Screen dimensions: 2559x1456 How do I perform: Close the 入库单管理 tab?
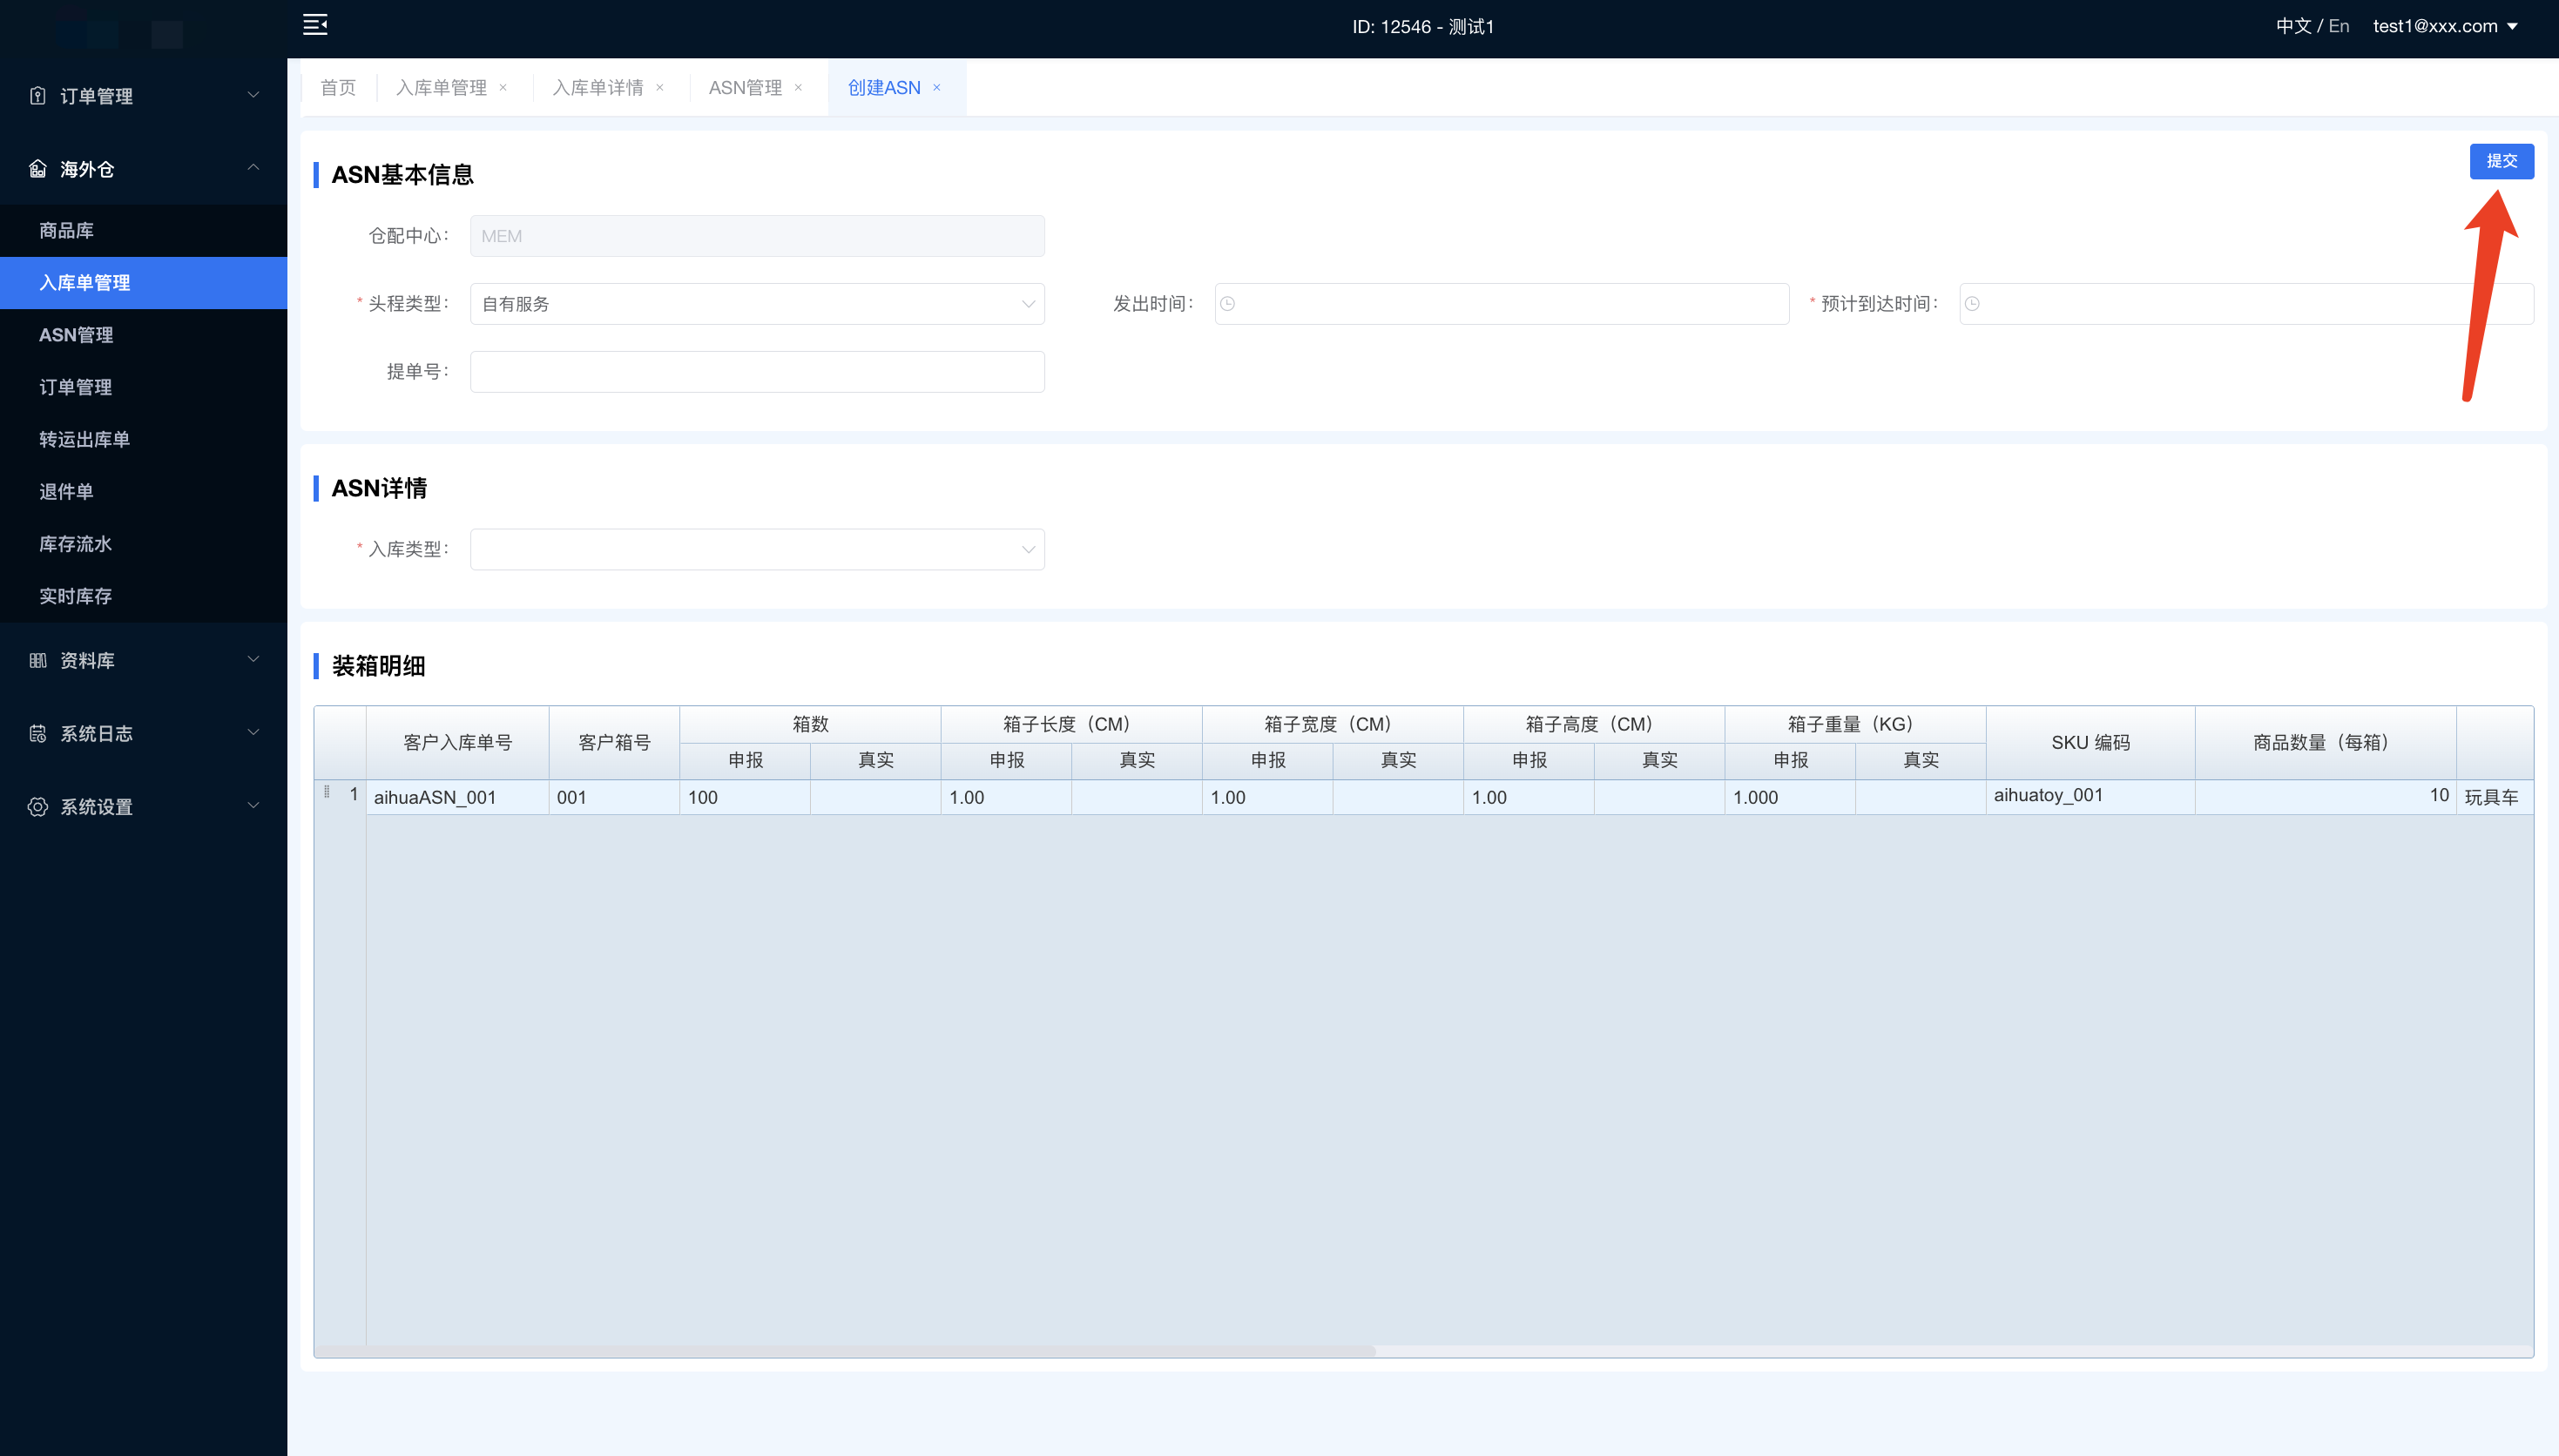503,88
